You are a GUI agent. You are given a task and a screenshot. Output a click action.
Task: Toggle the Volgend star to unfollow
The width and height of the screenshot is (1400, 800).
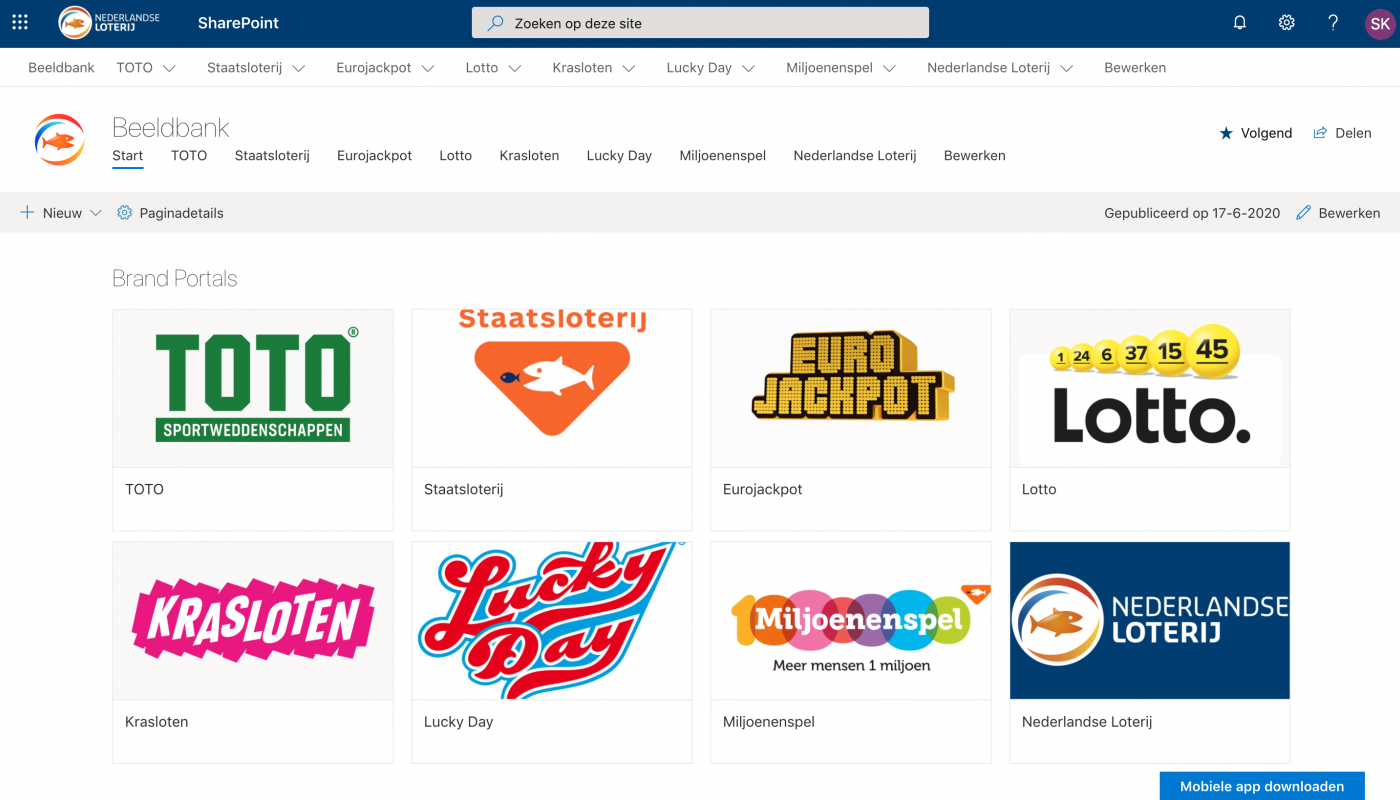[x=1226, y=133]
